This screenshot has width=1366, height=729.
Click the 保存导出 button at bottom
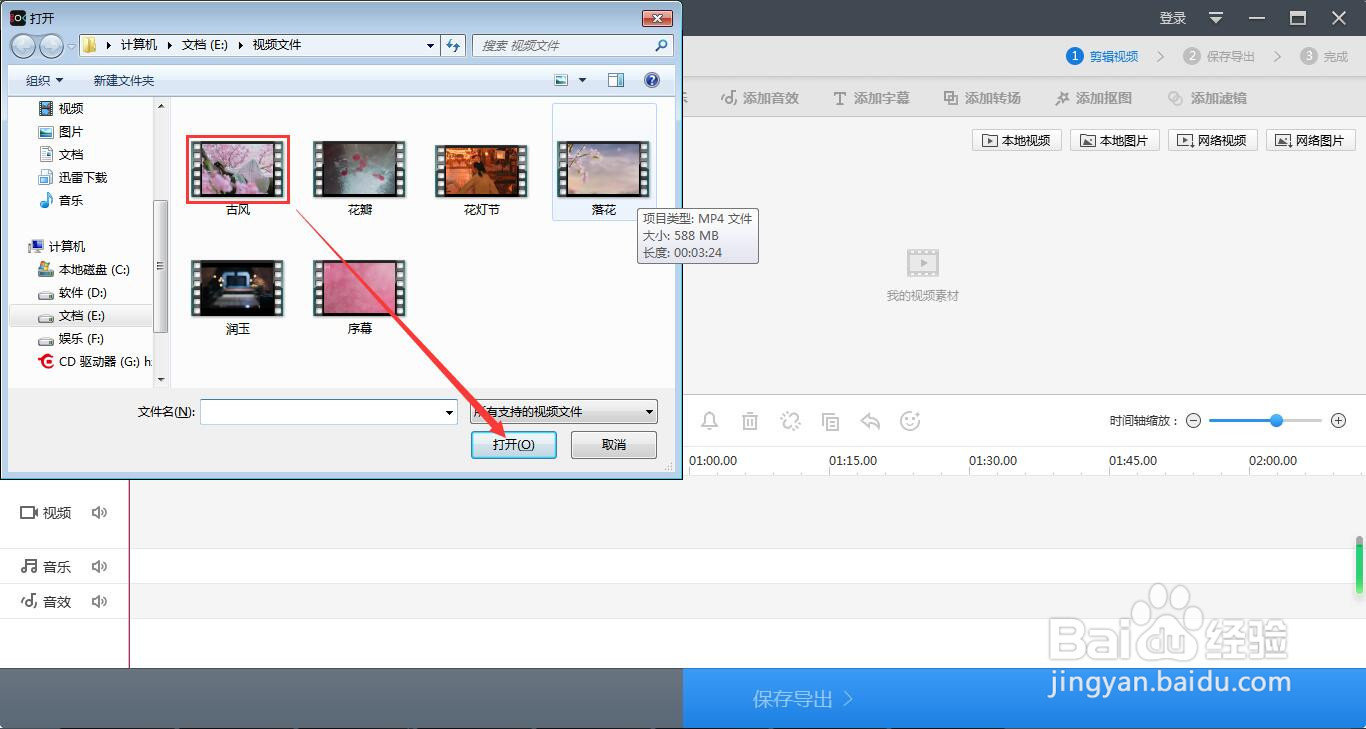tap(1024, 699)
